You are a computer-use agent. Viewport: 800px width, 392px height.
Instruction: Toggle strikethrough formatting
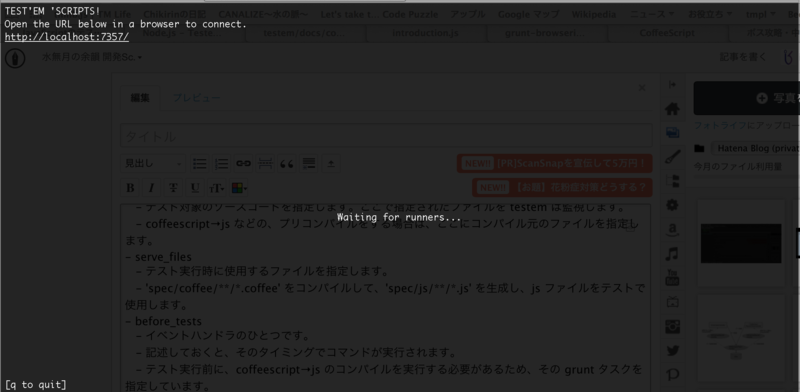[173, 188]
